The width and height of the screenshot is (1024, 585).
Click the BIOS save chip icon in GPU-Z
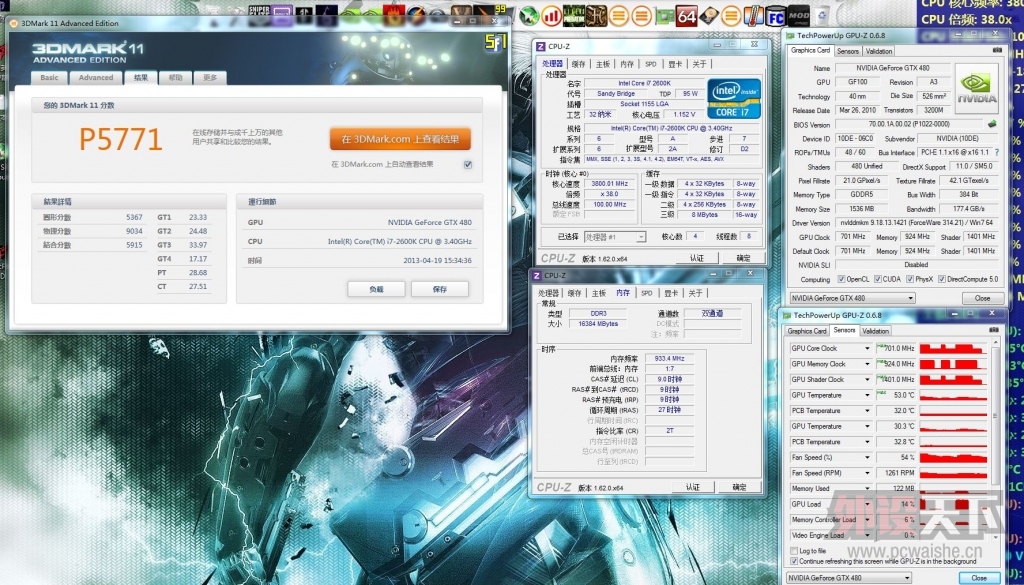(x=993, y=124)
